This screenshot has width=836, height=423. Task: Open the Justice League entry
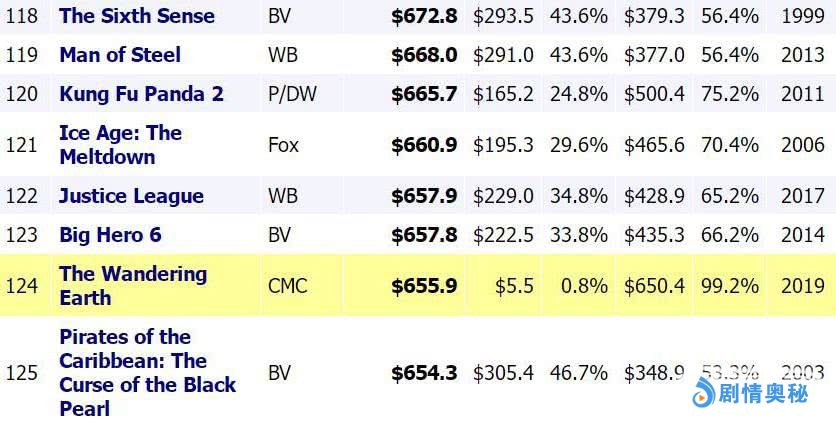pos(131,196)
